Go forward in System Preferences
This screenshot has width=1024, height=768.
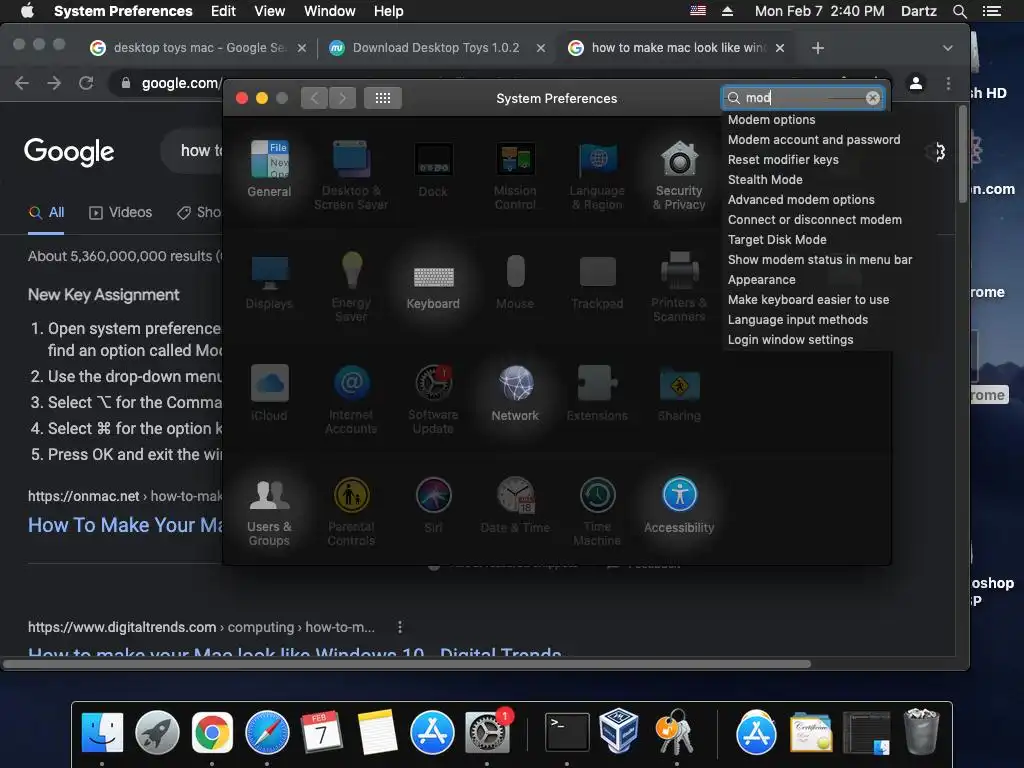click(343, 98)
